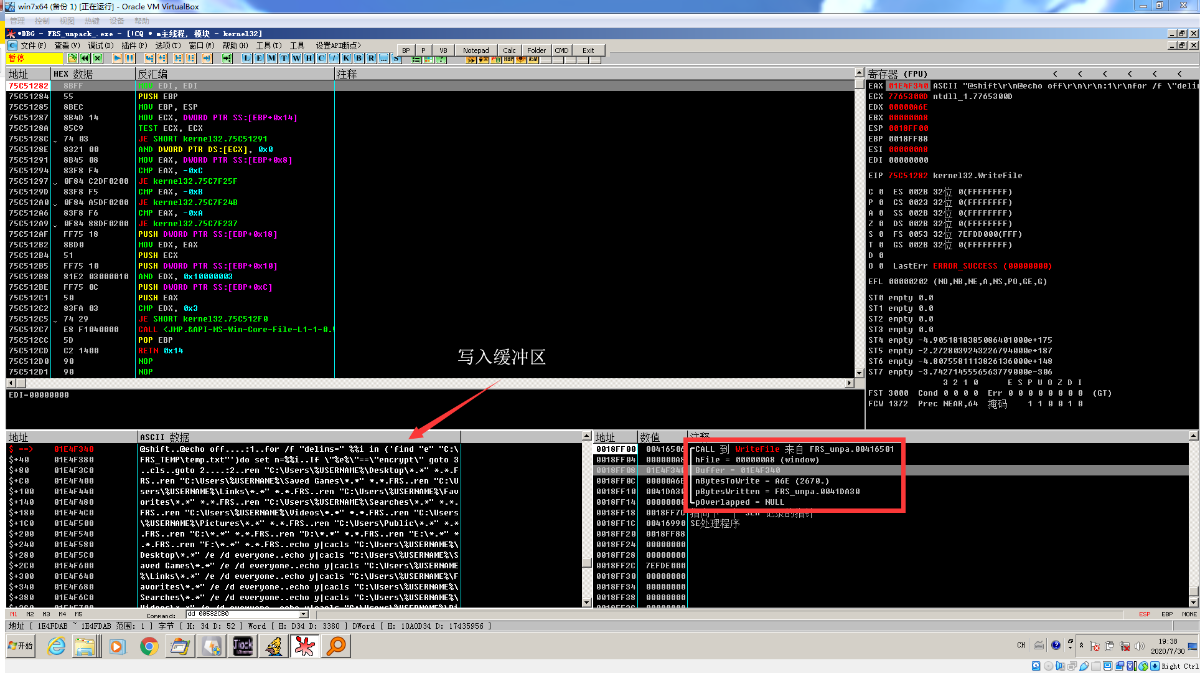Viewport: 1200px width, 673px height.
Task: Click the Close program X toolbar icon
Action: (x=97, y=58)
